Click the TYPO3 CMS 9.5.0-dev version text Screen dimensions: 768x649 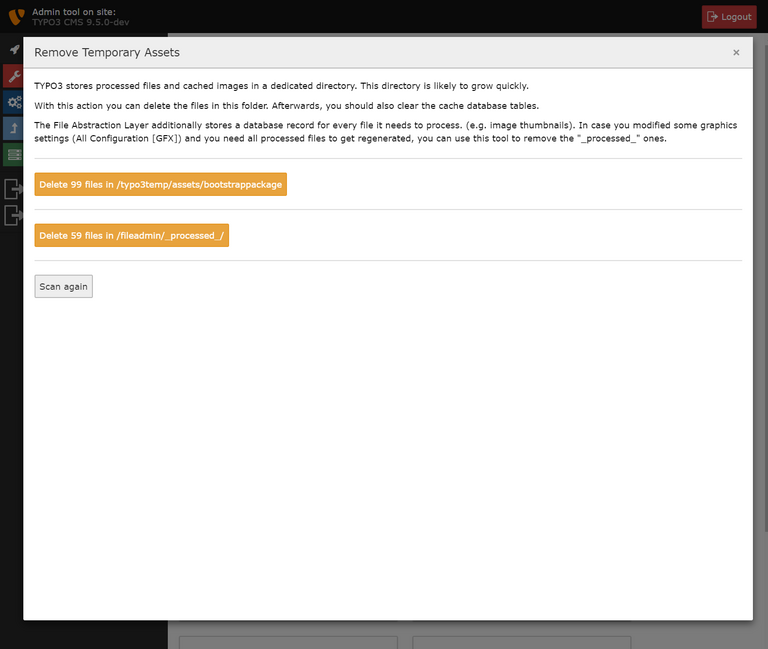pos(80,22)
